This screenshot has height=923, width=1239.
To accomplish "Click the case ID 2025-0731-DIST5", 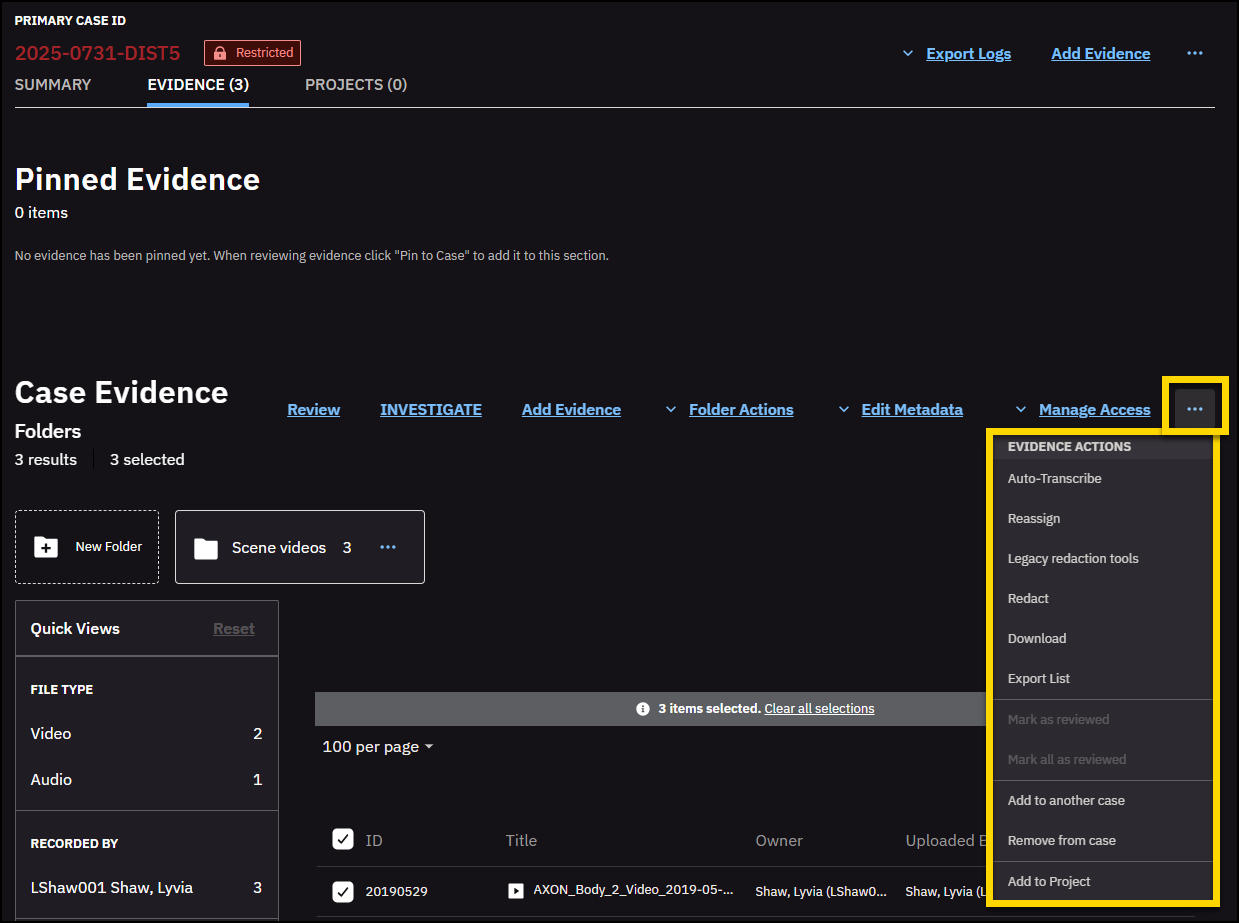I will pos(97,53).
